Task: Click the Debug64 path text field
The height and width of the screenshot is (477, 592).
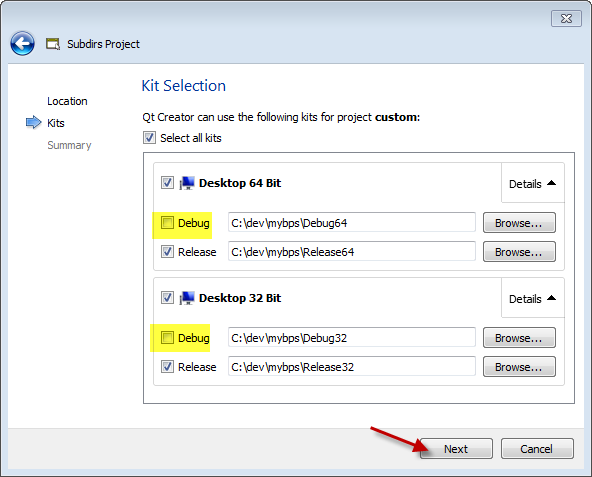Action: (x=352, y=222)
